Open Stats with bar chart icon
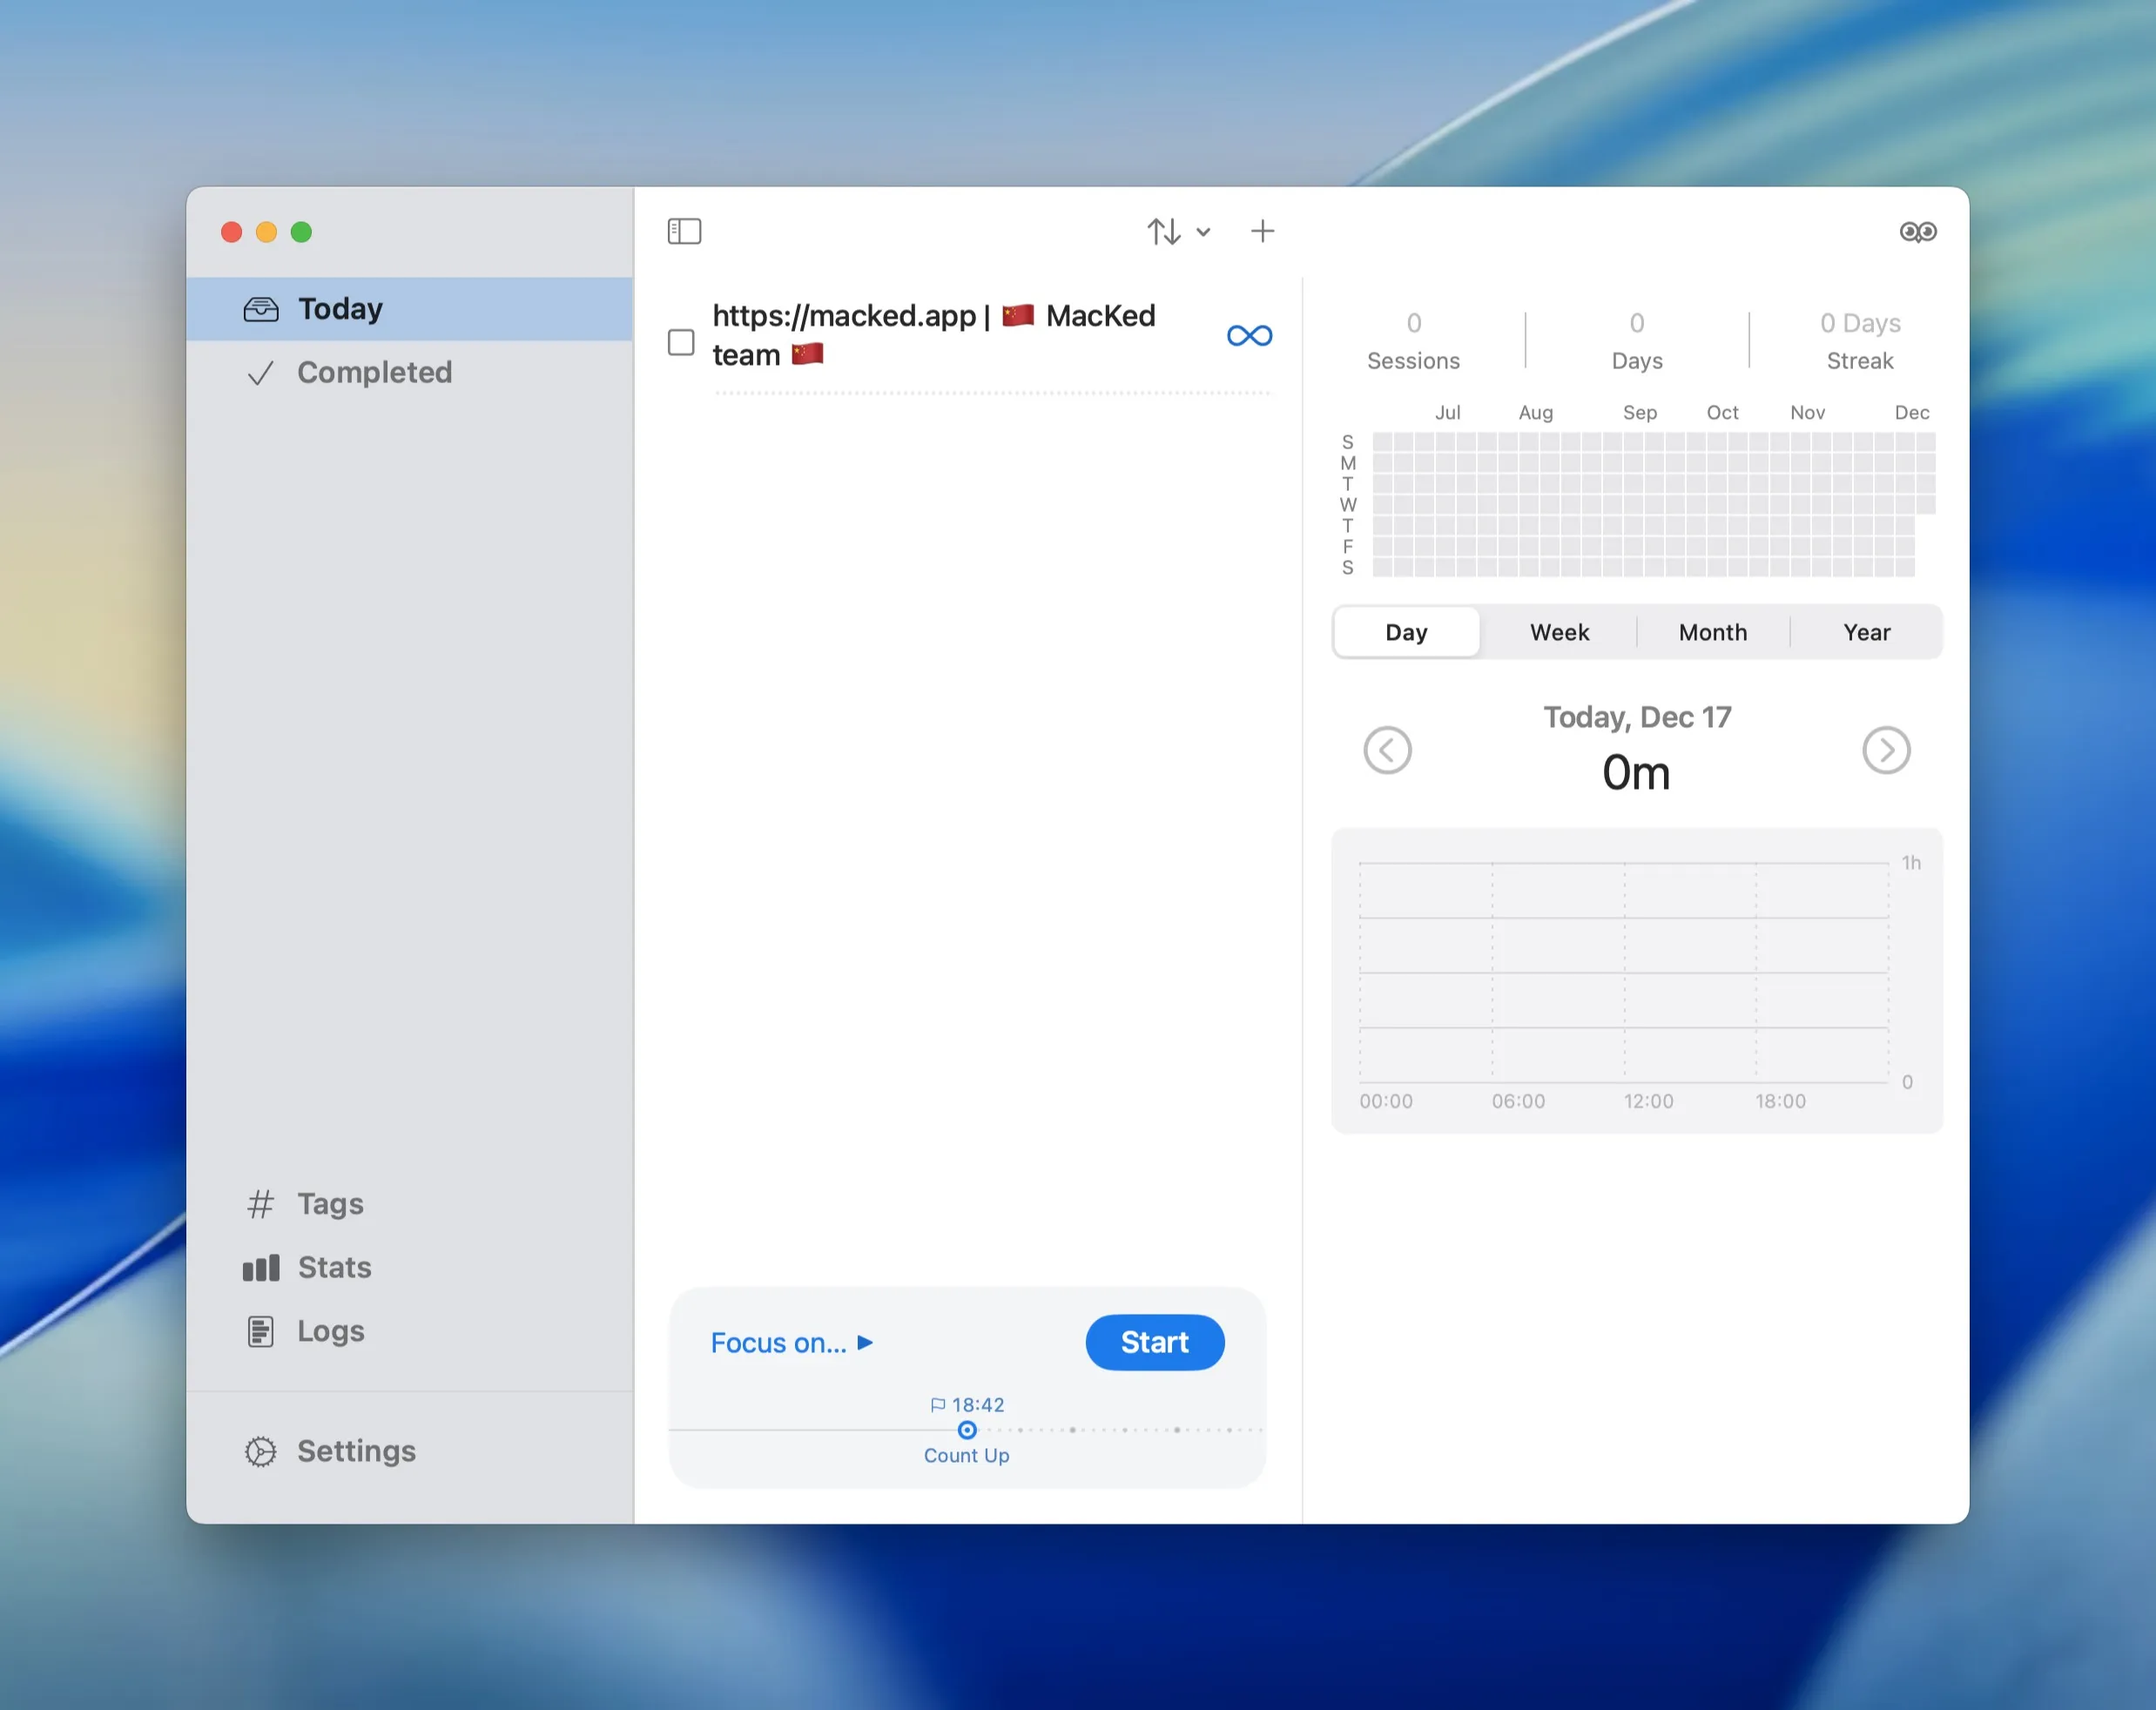The image size is (2156, 1710). point(261,1268)
